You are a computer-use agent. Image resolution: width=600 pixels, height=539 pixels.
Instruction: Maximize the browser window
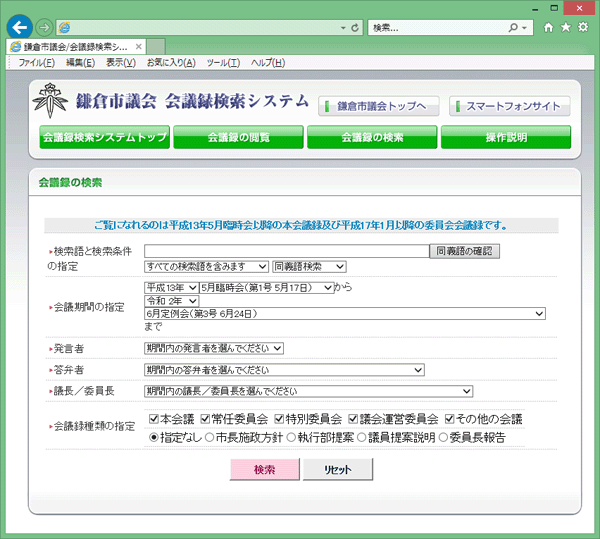click(554, 8)
